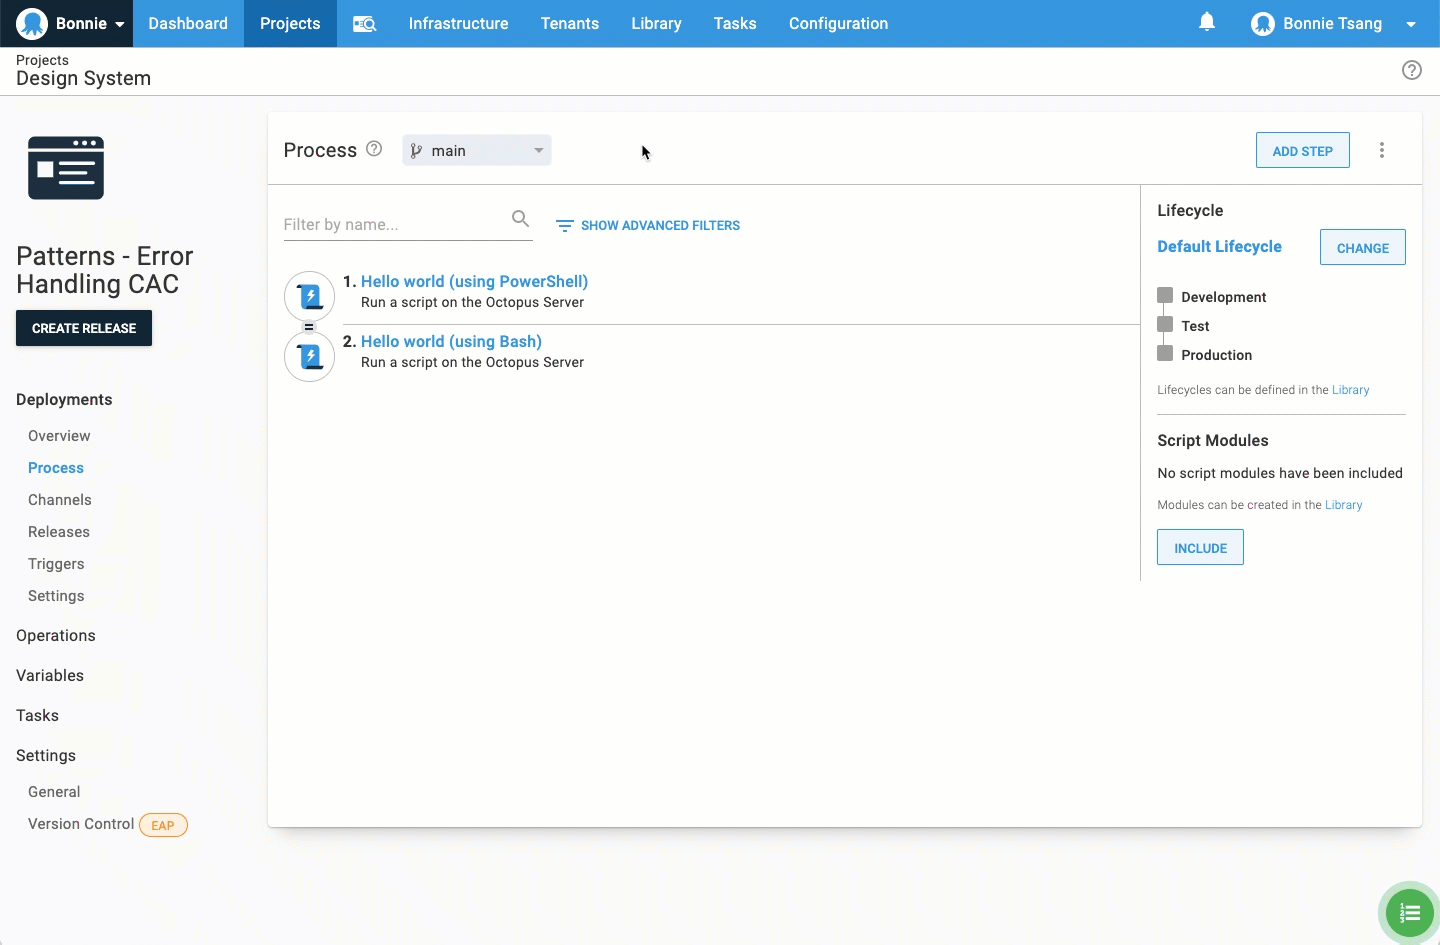
Task: Open the green task list floating button
Action: coord(1410,912)
